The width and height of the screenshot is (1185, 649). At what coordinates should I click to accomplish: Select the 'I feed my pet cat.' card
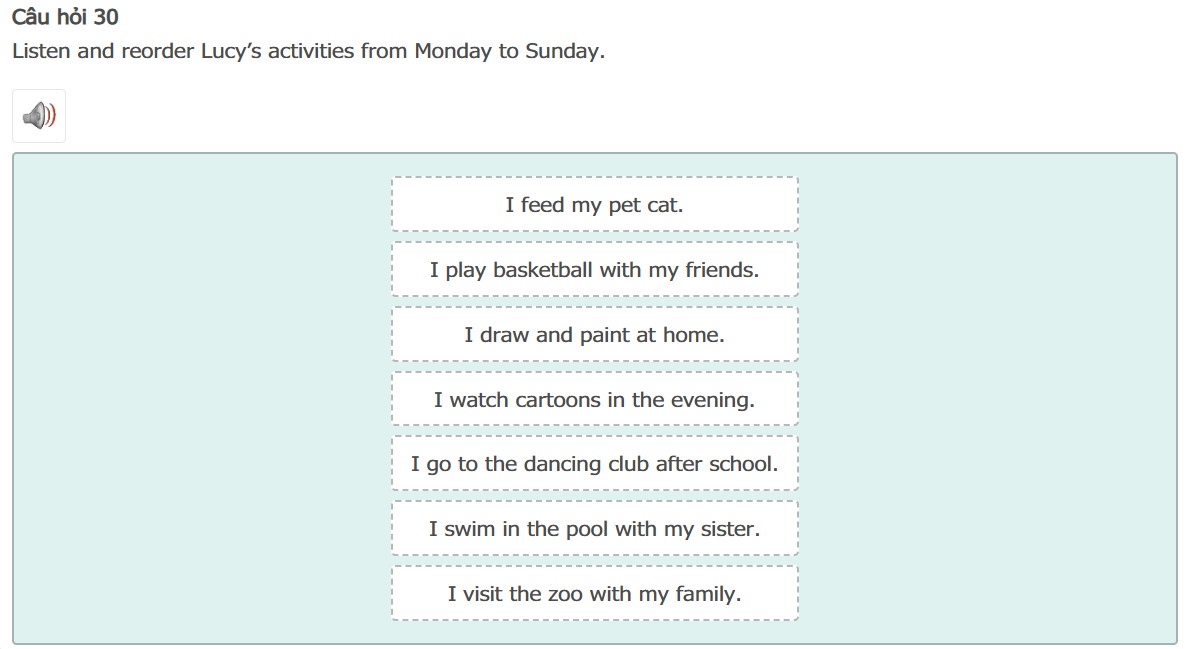(594, 205)
